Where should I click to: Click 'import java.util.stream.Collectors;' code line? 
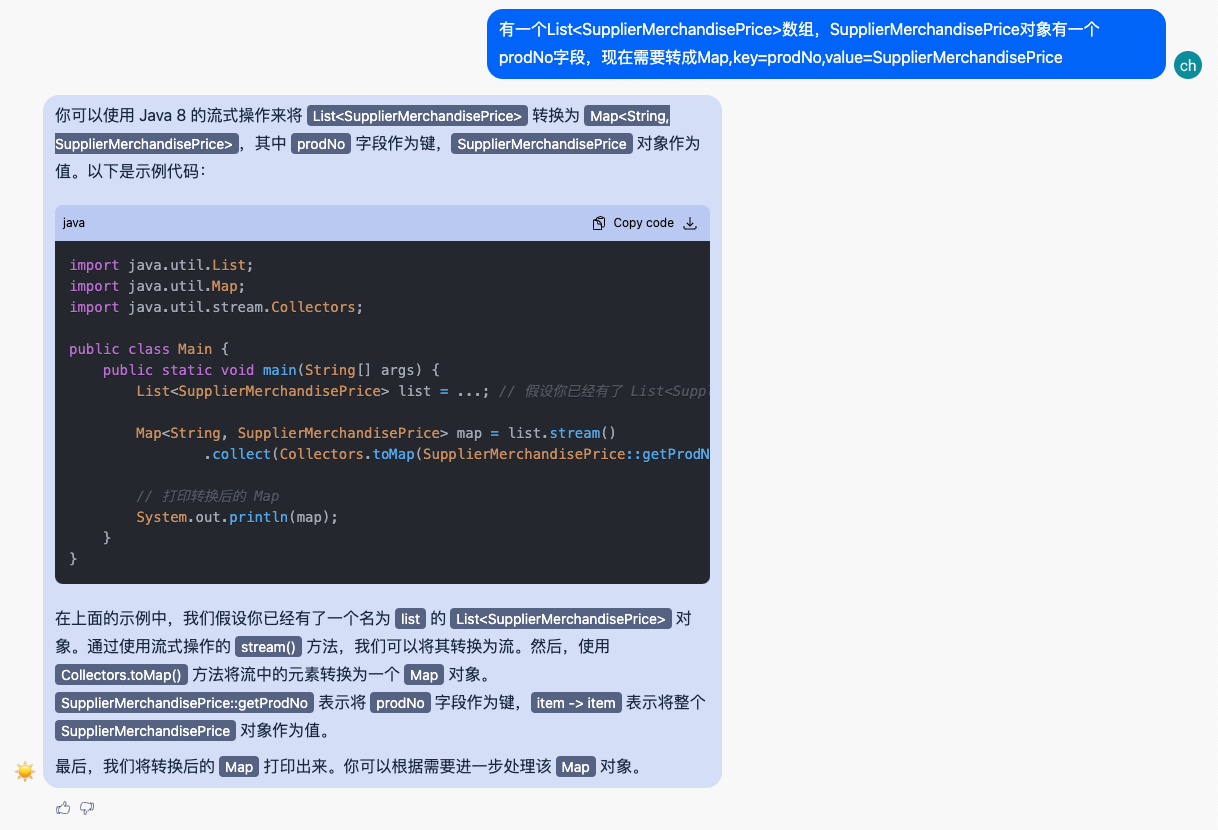pos(216,307)
